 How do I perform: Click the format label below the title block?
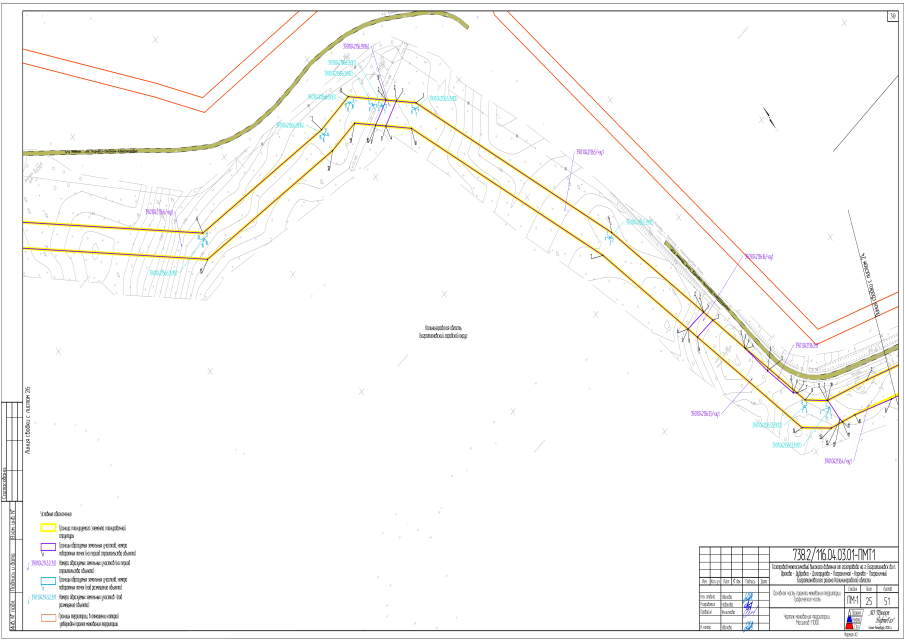pyautogui.click(x=852, y=634)
